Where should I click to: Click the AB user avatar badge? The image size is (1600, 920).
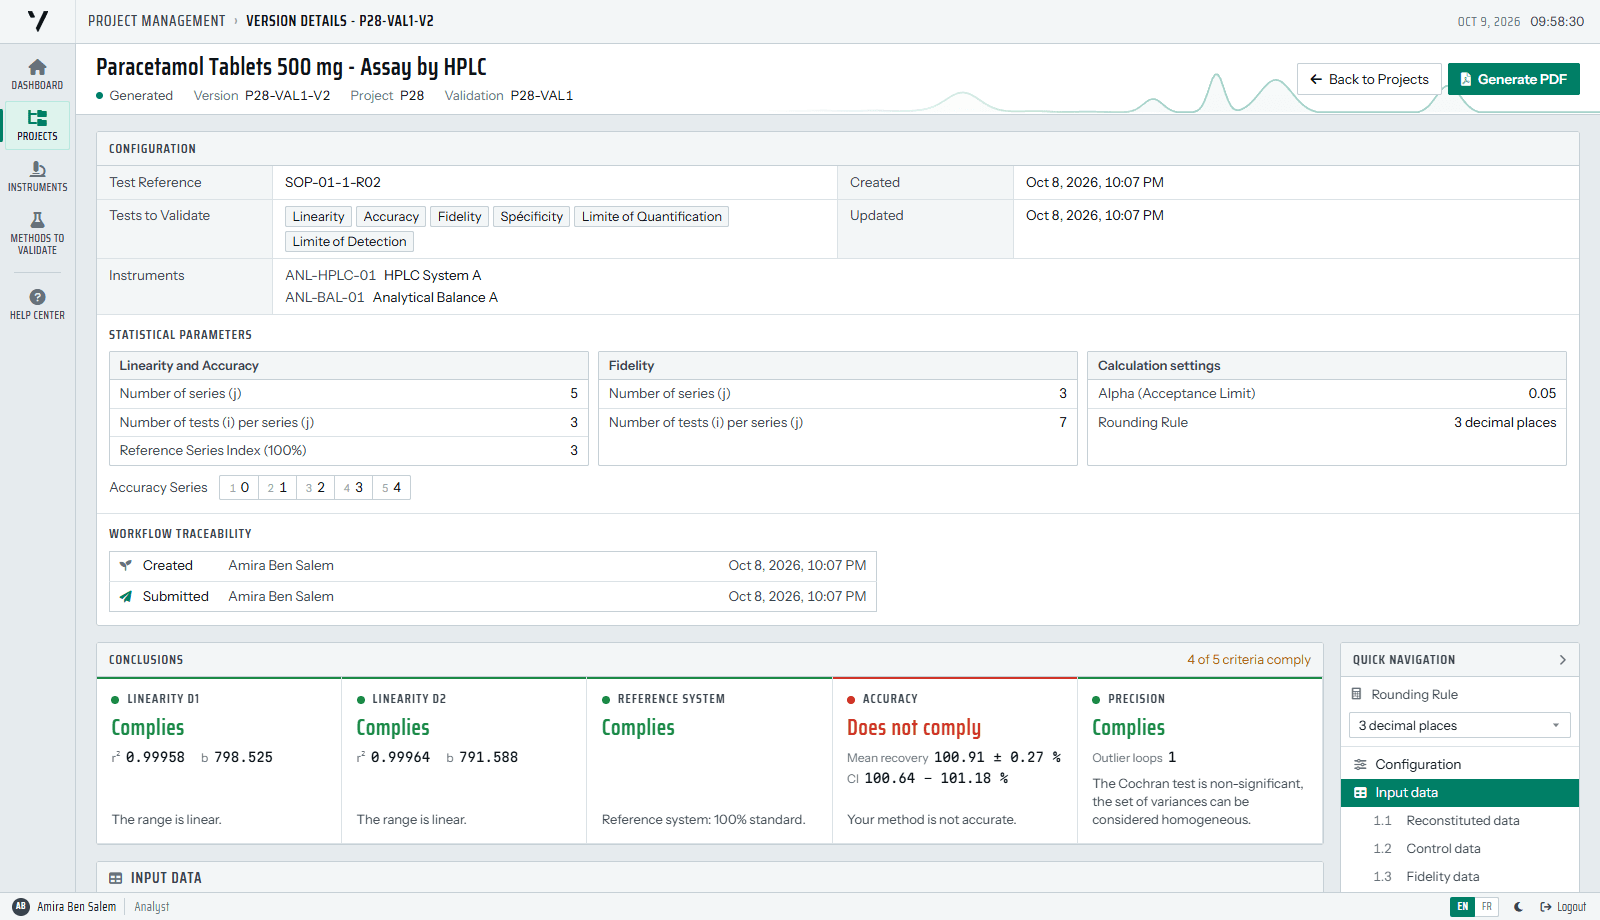21,906
